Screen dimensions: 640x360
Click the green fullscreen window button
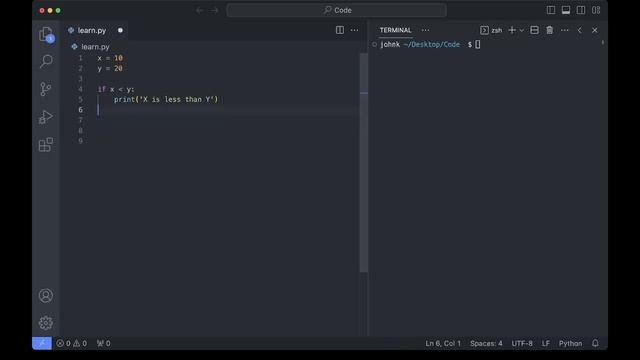click(58, 11)
